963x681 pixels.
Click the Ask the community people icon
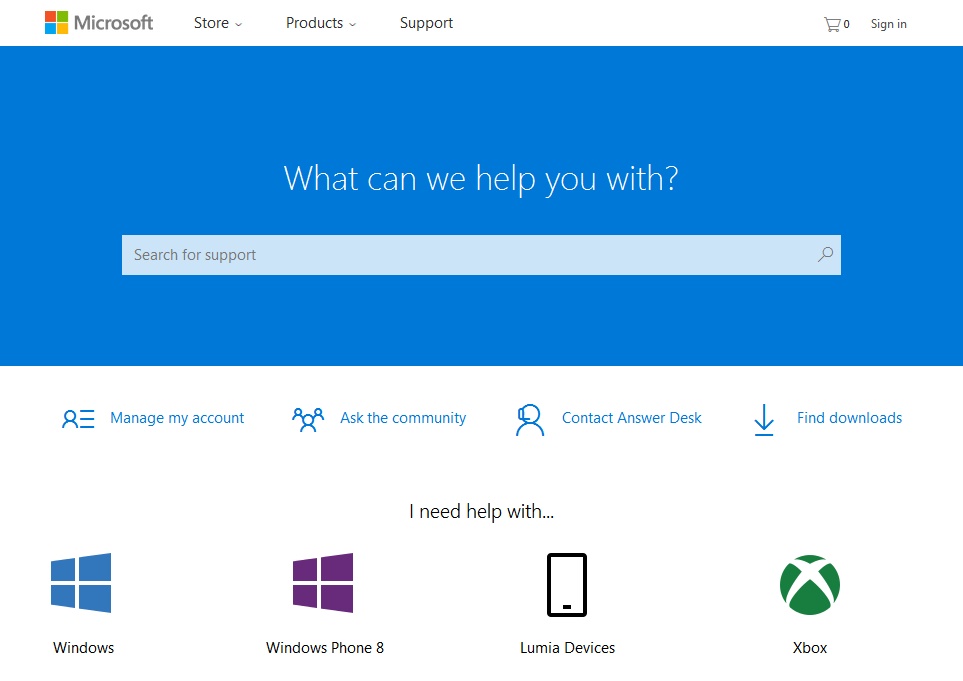[308, 419]
